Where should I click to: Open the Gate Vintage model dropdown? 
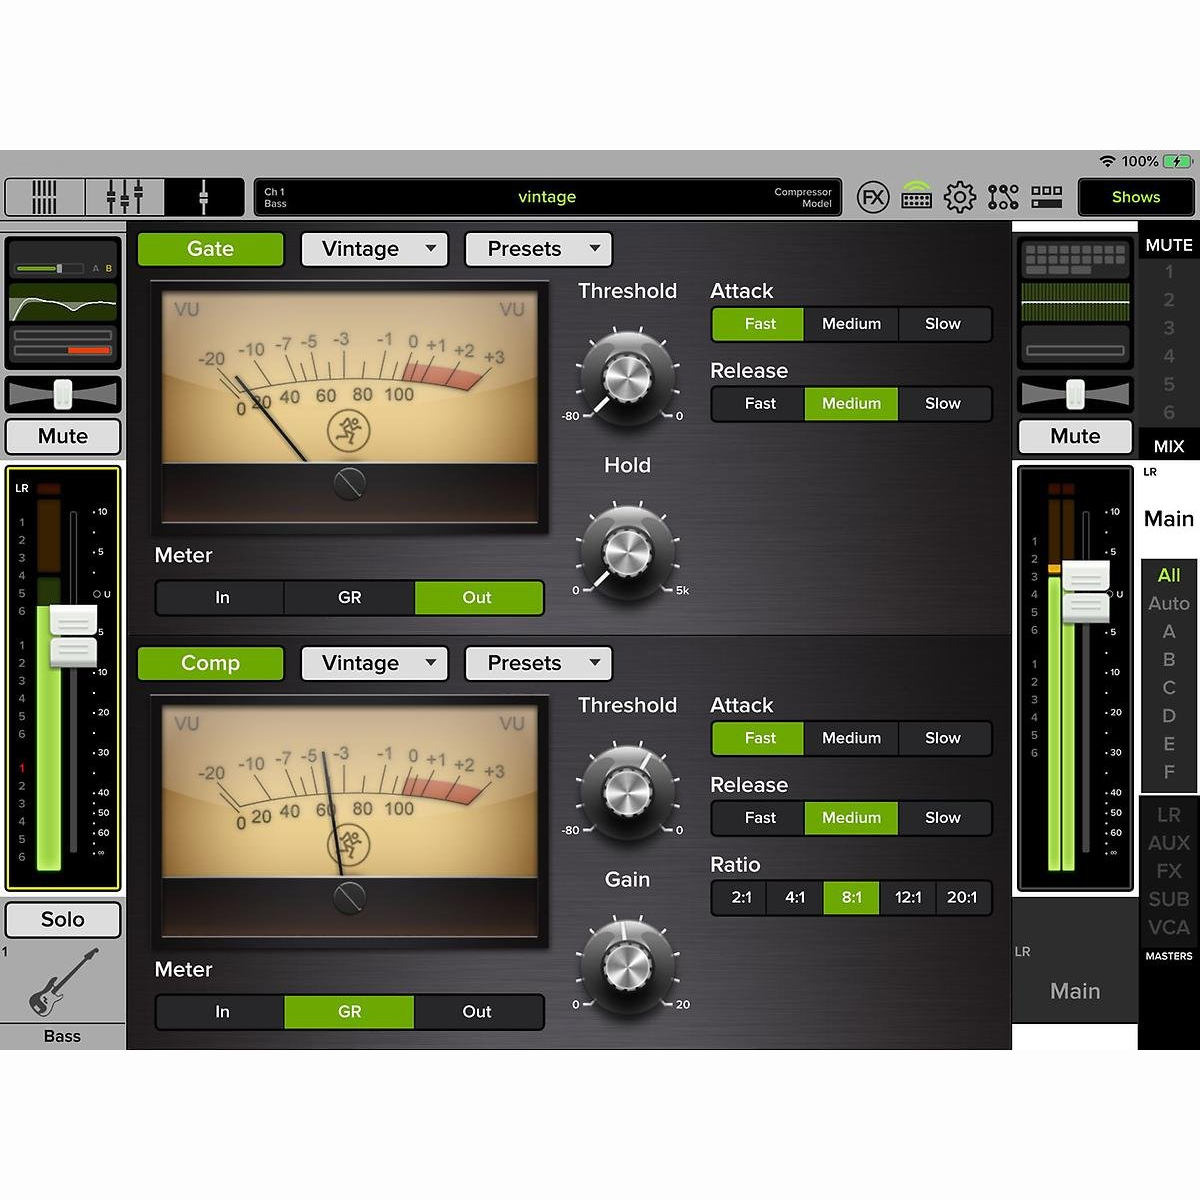(x=374, y=249)
